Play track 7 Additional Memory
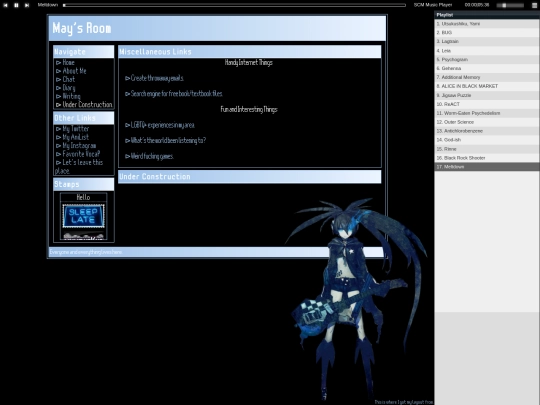 tap(487, 77)
